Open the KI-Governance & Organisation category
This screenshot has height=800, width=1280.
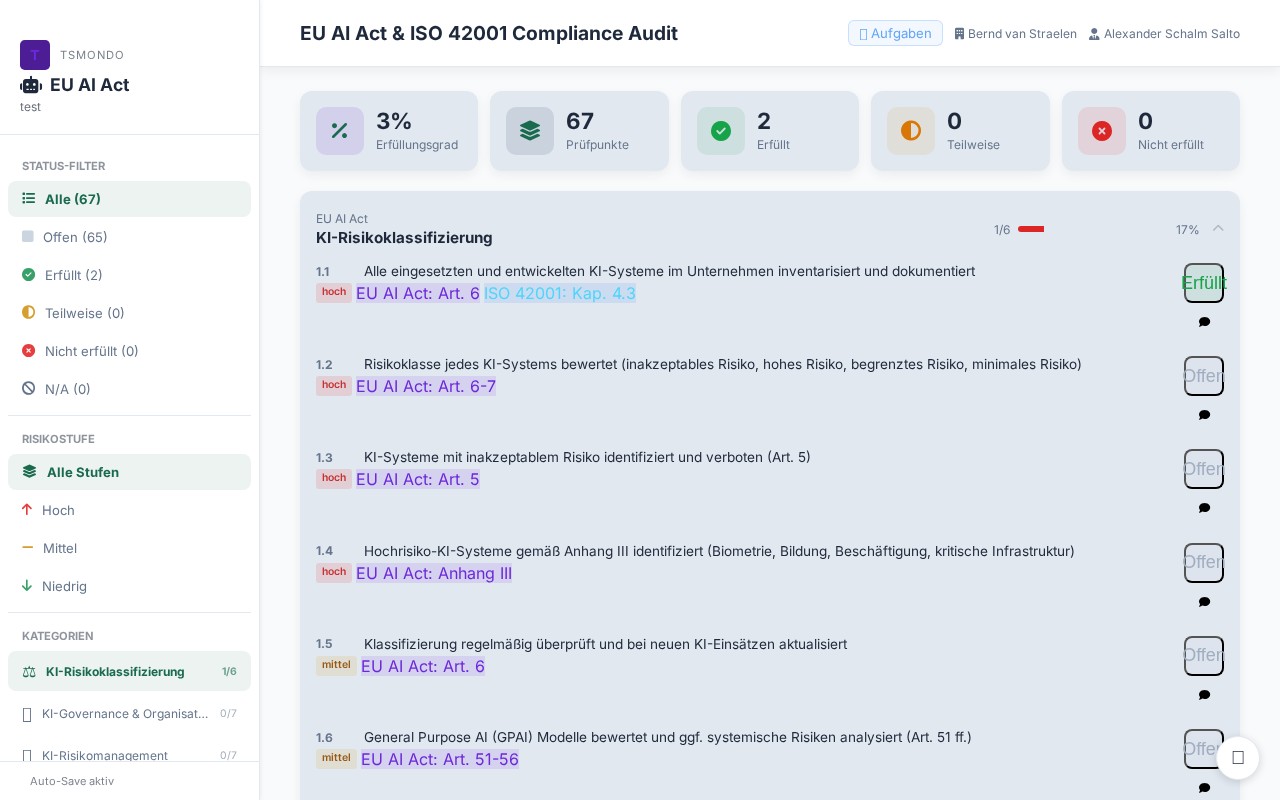coord(129,714)
